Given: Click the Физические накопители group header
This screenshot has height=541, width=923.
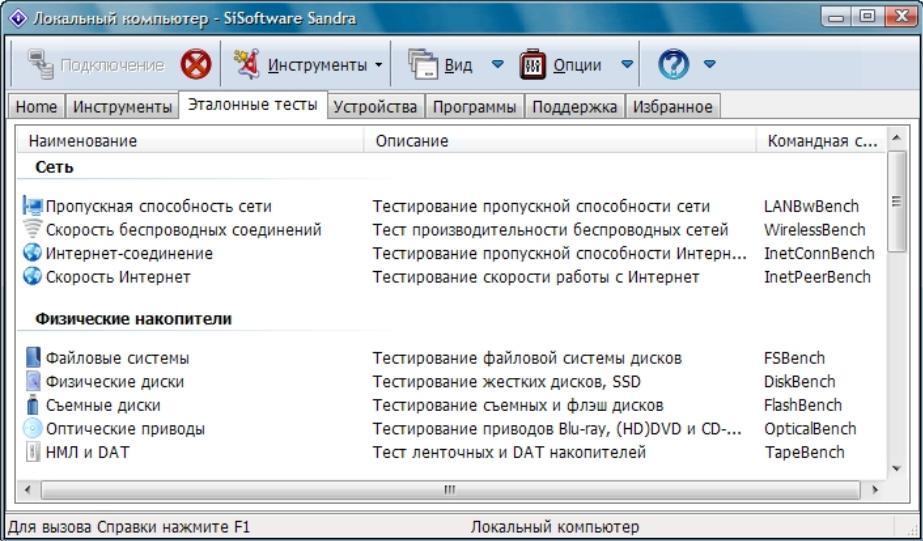Looking at the screenshot, I should coord(134,319).
